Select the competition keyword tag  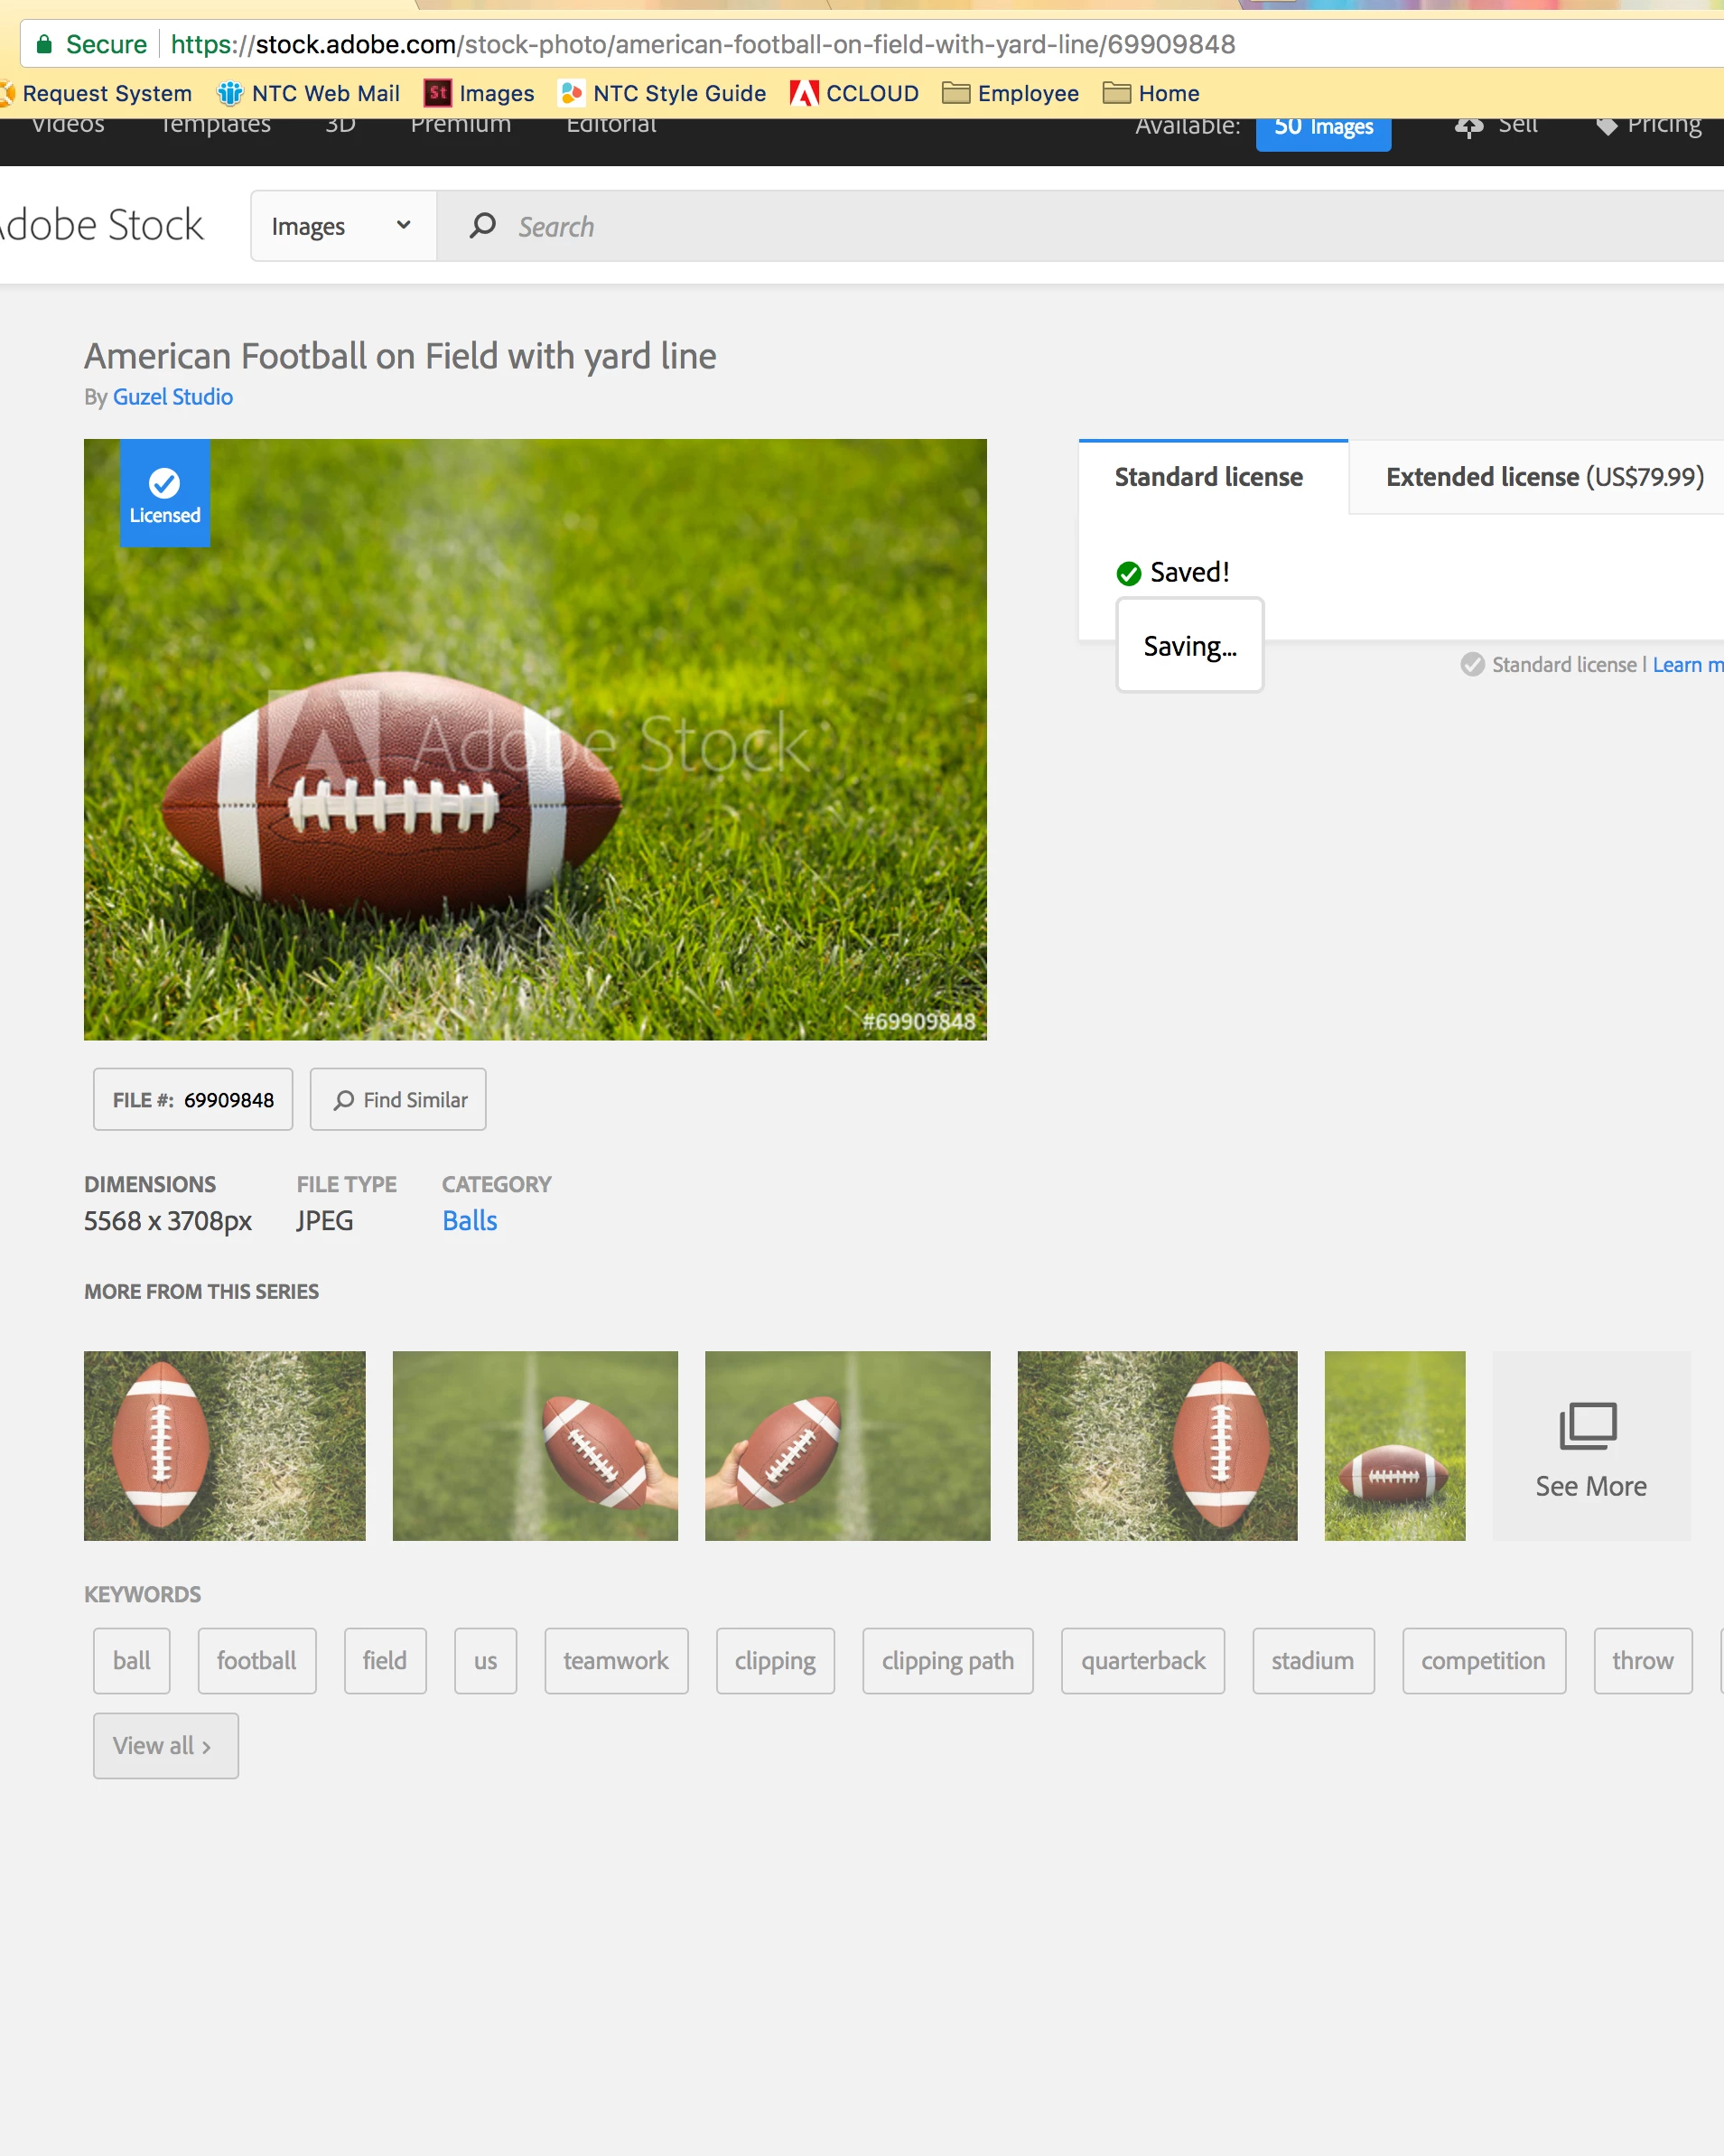coord(1484,1660)
